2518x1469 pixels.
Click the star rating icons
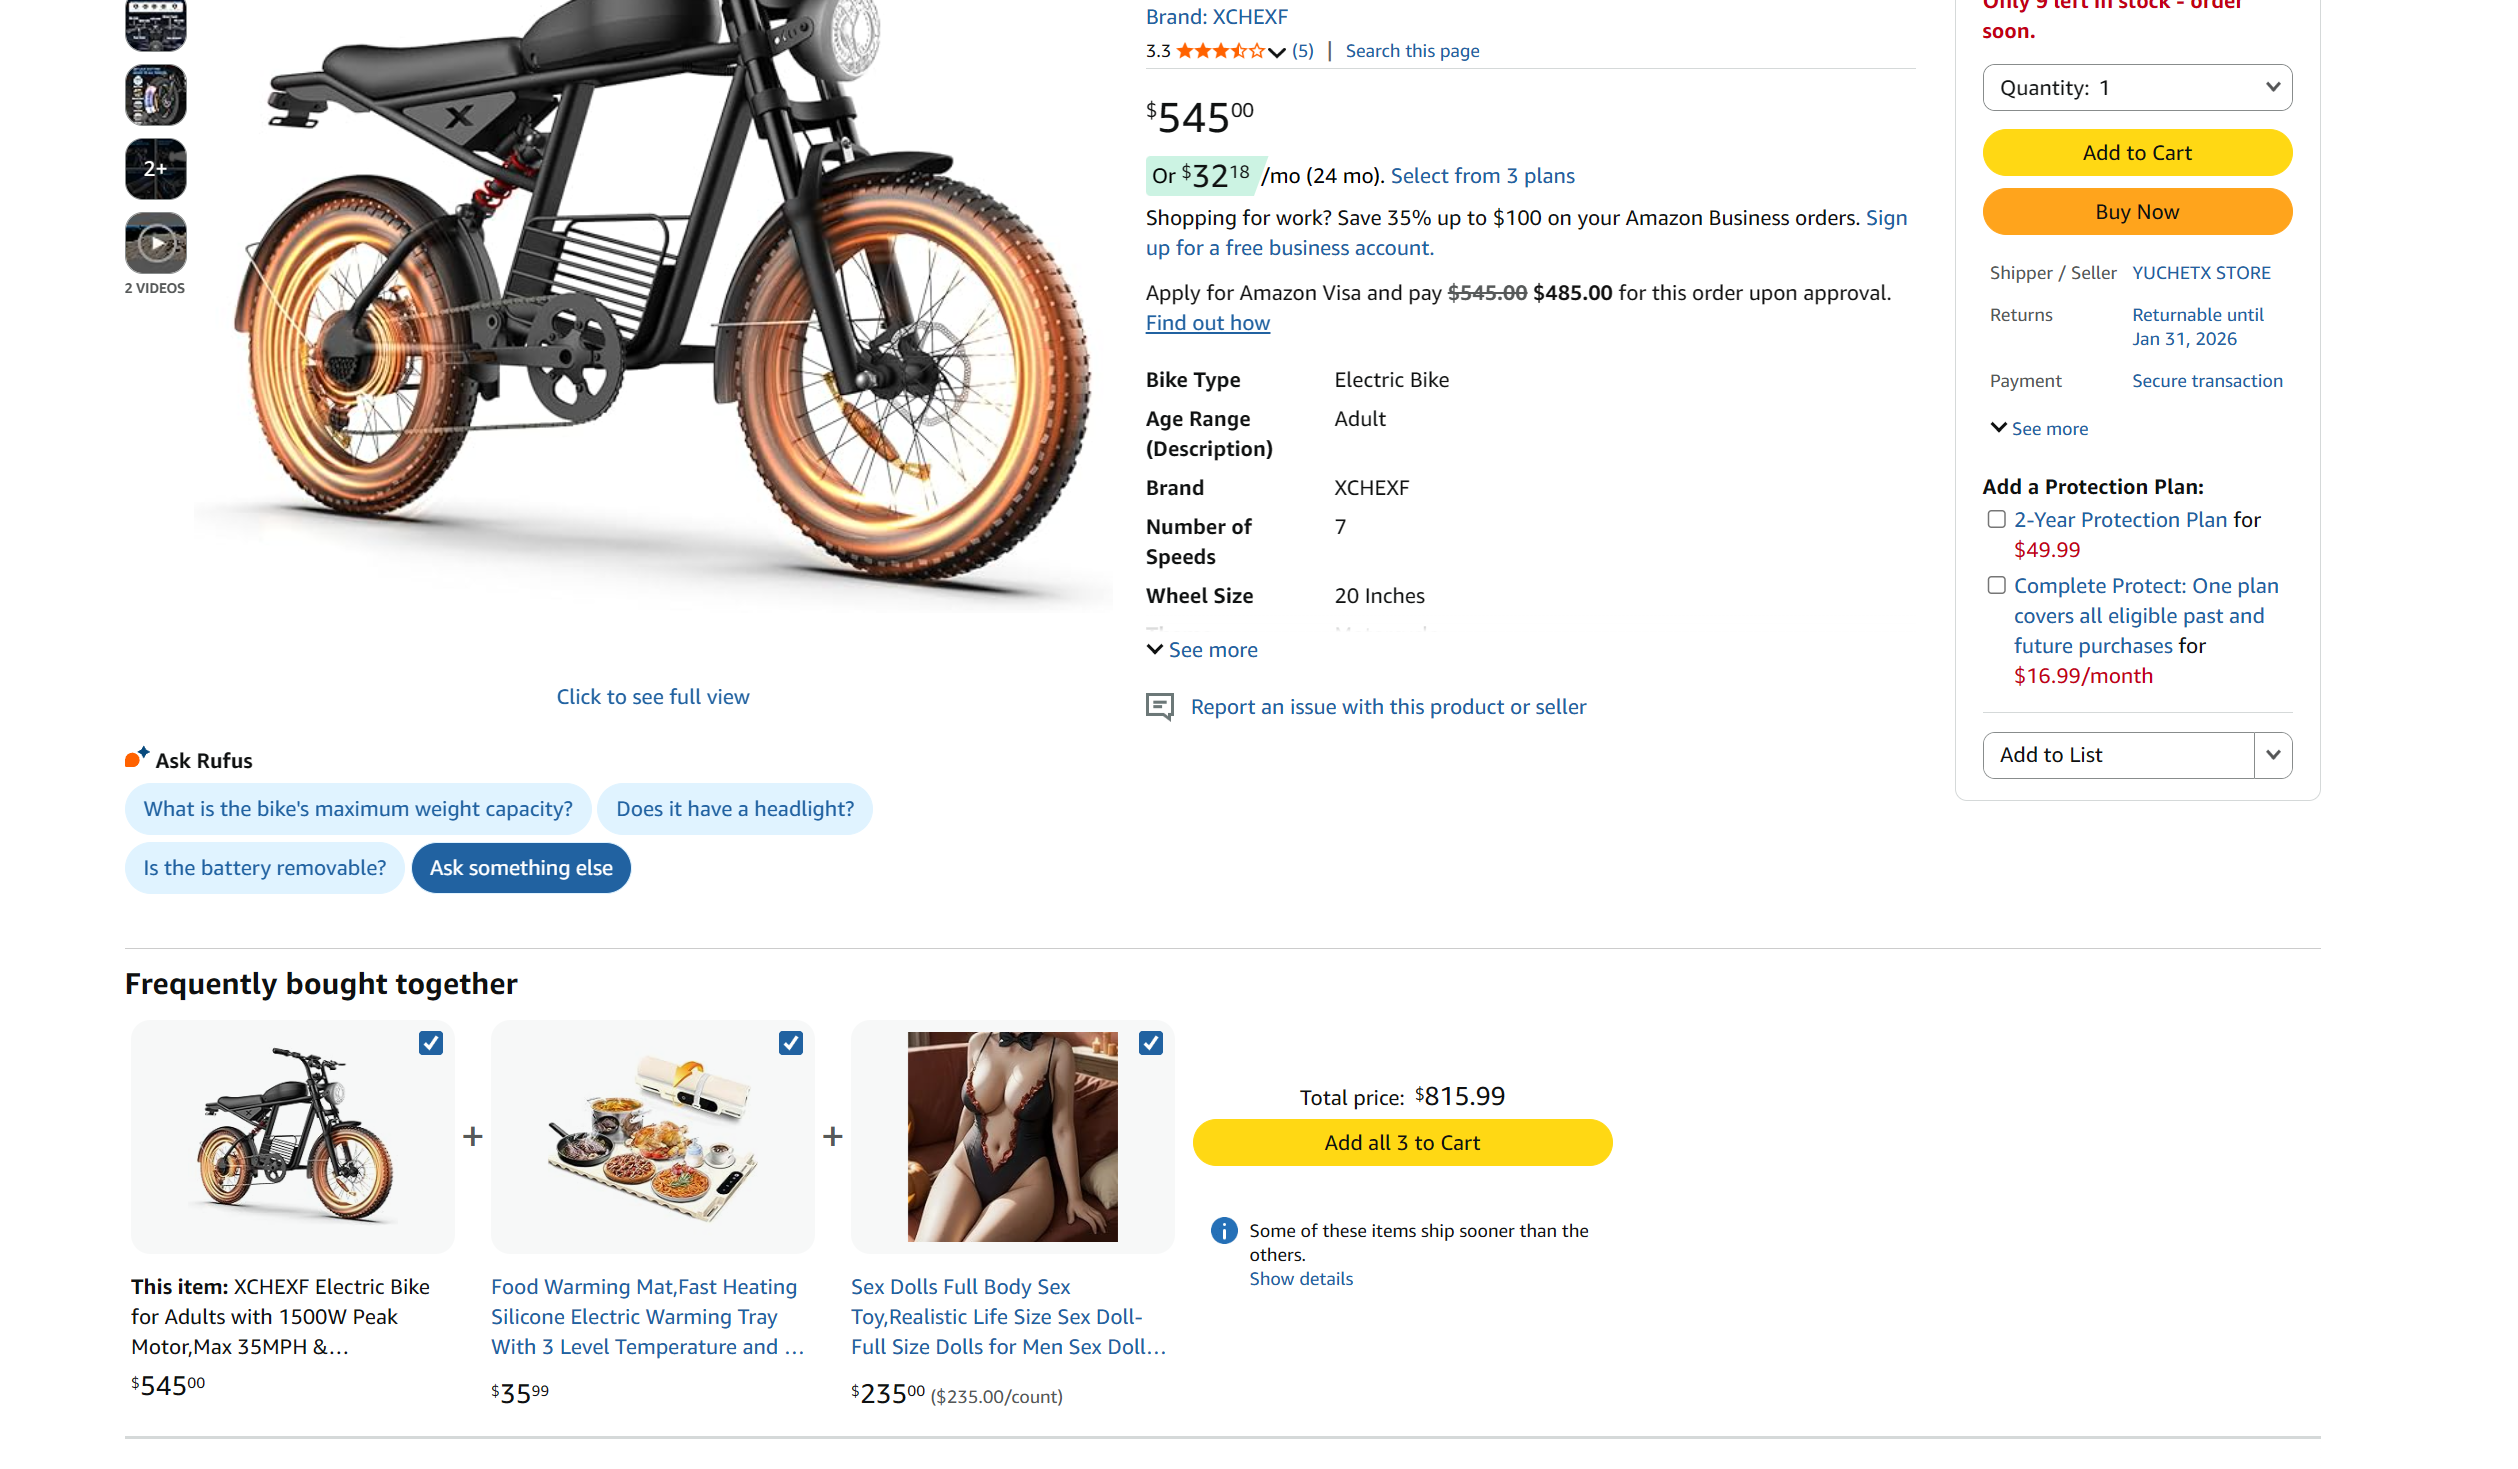pyautogui.click(x=1219, y=51)
